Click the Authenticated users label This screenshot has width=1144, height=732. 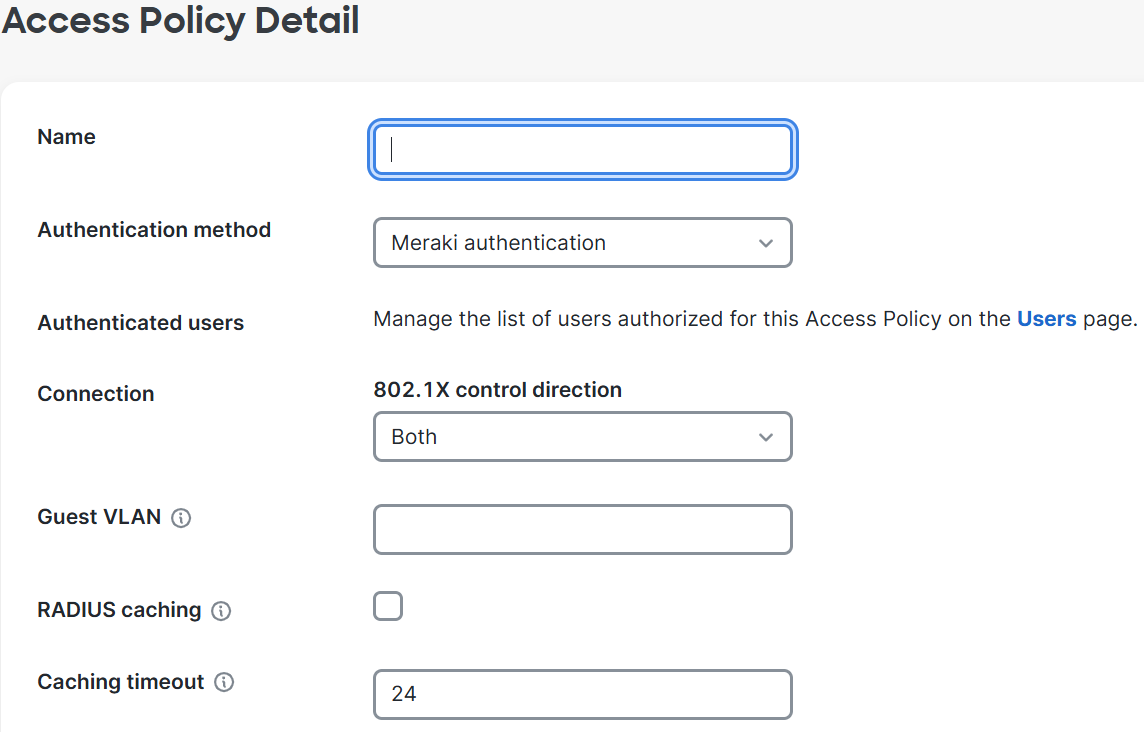(x=141, y=323)
